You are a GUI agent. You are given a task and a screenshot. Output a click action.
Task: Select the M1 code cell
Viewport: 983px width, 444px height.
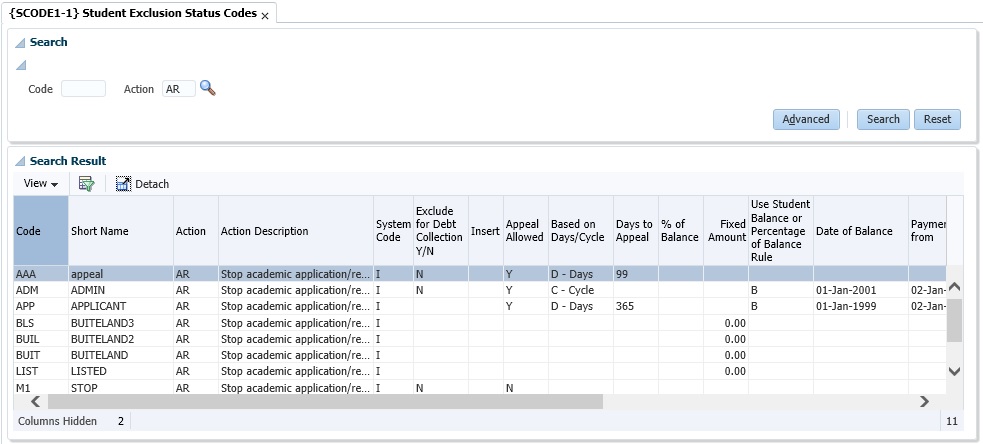tap(41, 388)
